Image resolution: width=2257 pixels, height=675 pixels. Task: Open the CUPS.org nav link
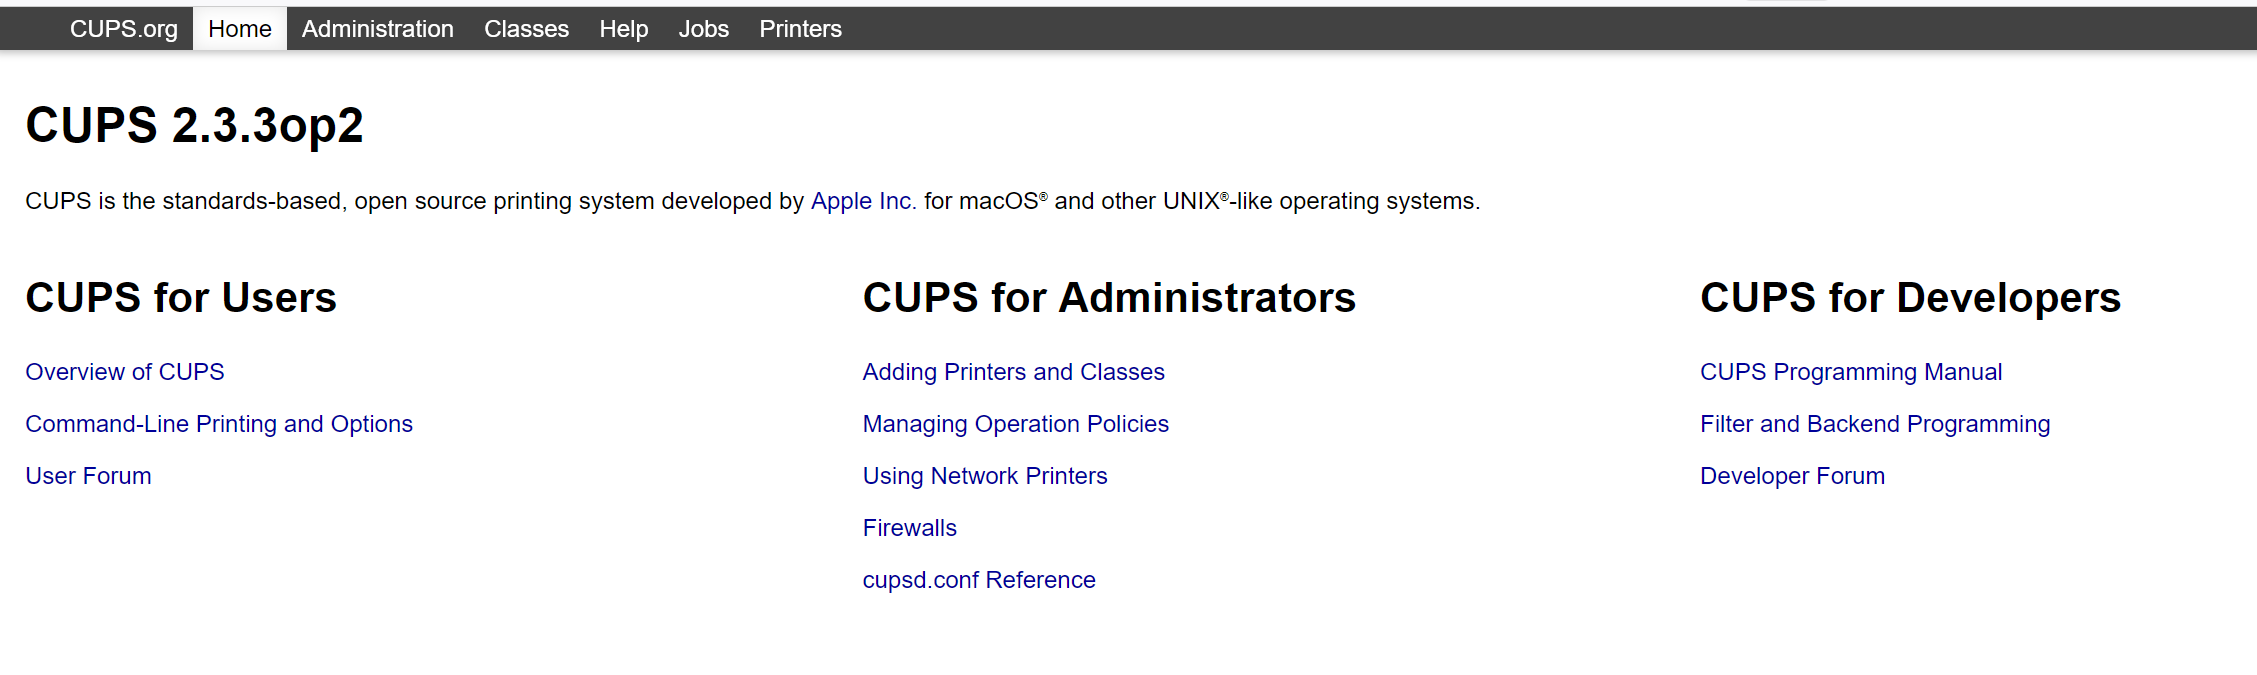coord(123,29)
